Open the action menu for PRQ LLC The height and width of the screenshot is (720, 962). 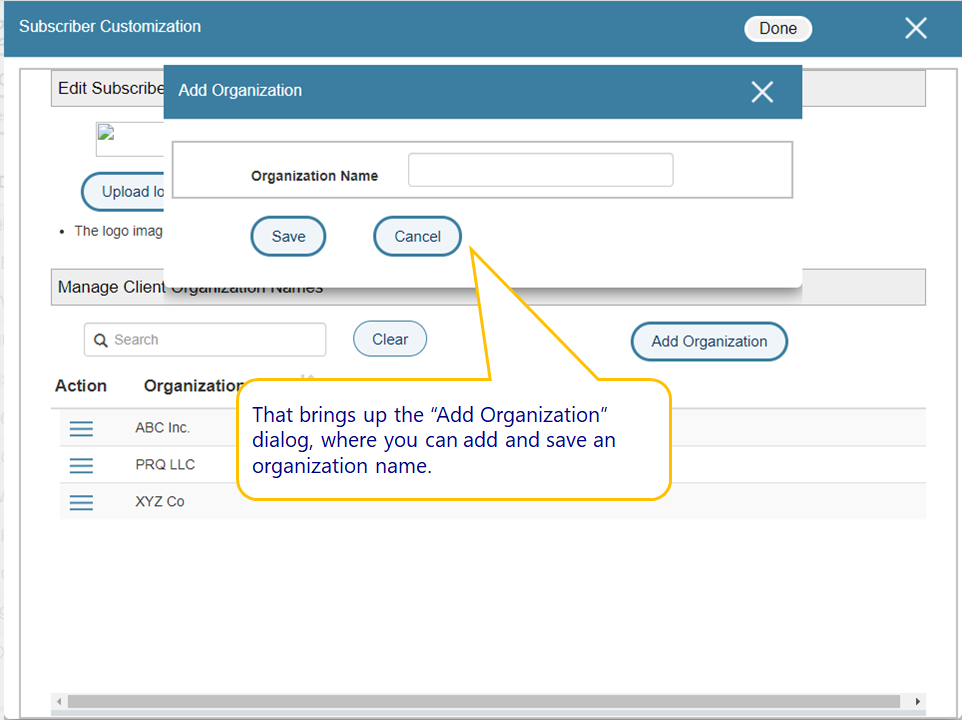pos(81,465)
